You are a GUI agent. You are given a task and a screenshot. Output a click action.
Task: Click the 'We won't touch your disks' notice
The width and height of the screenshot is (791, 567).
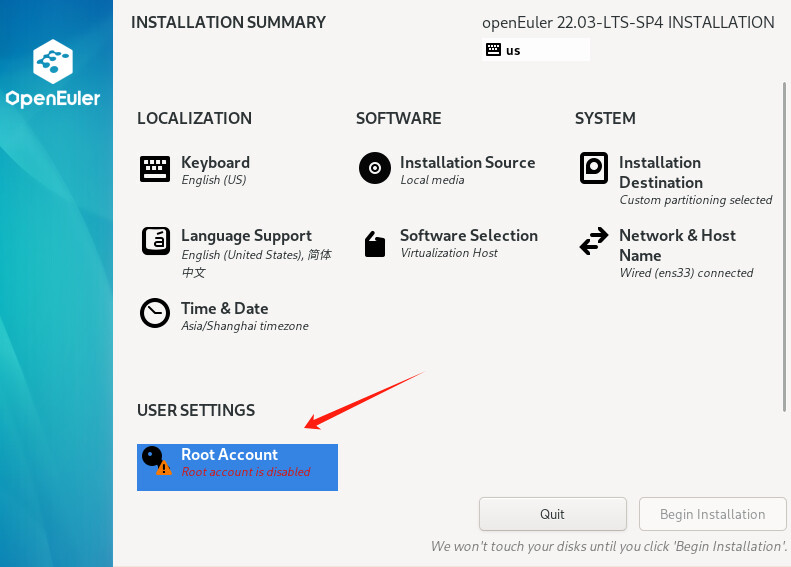click(608, 546)
